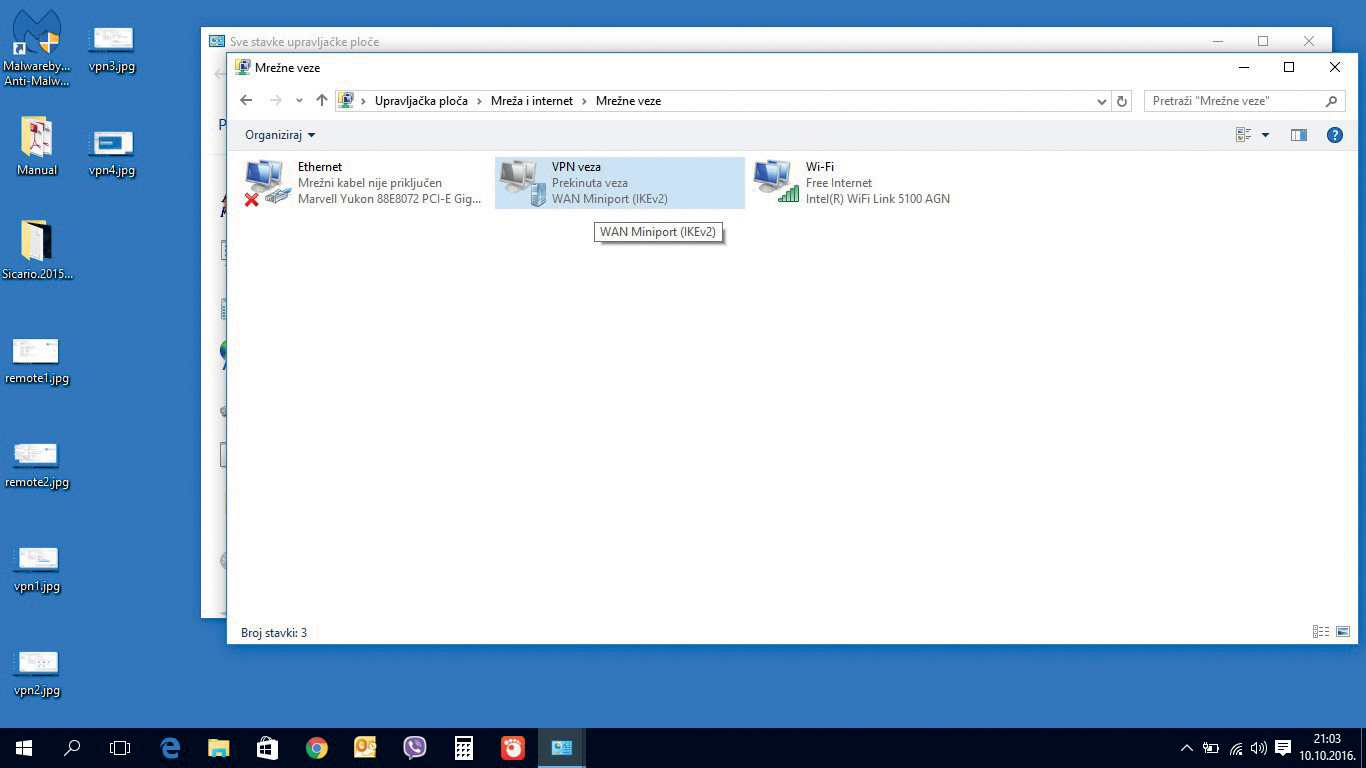Expand recent locations dropdown next to arrows

299,101
